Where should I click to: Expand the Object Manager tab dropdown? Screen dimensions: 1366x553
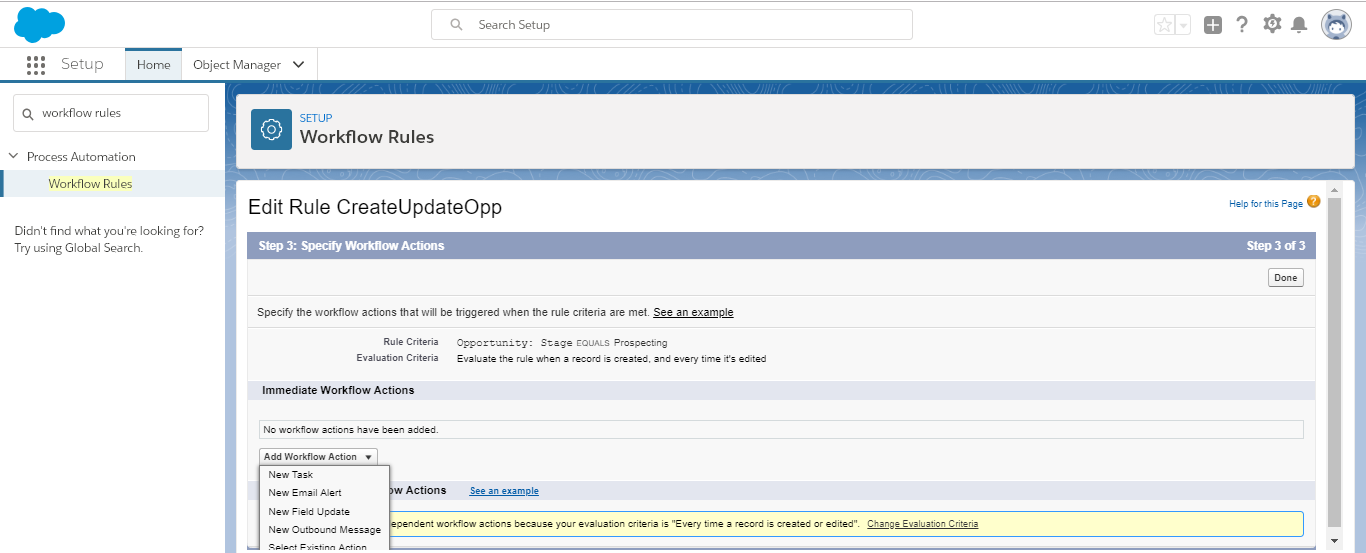tap(299, 65)
